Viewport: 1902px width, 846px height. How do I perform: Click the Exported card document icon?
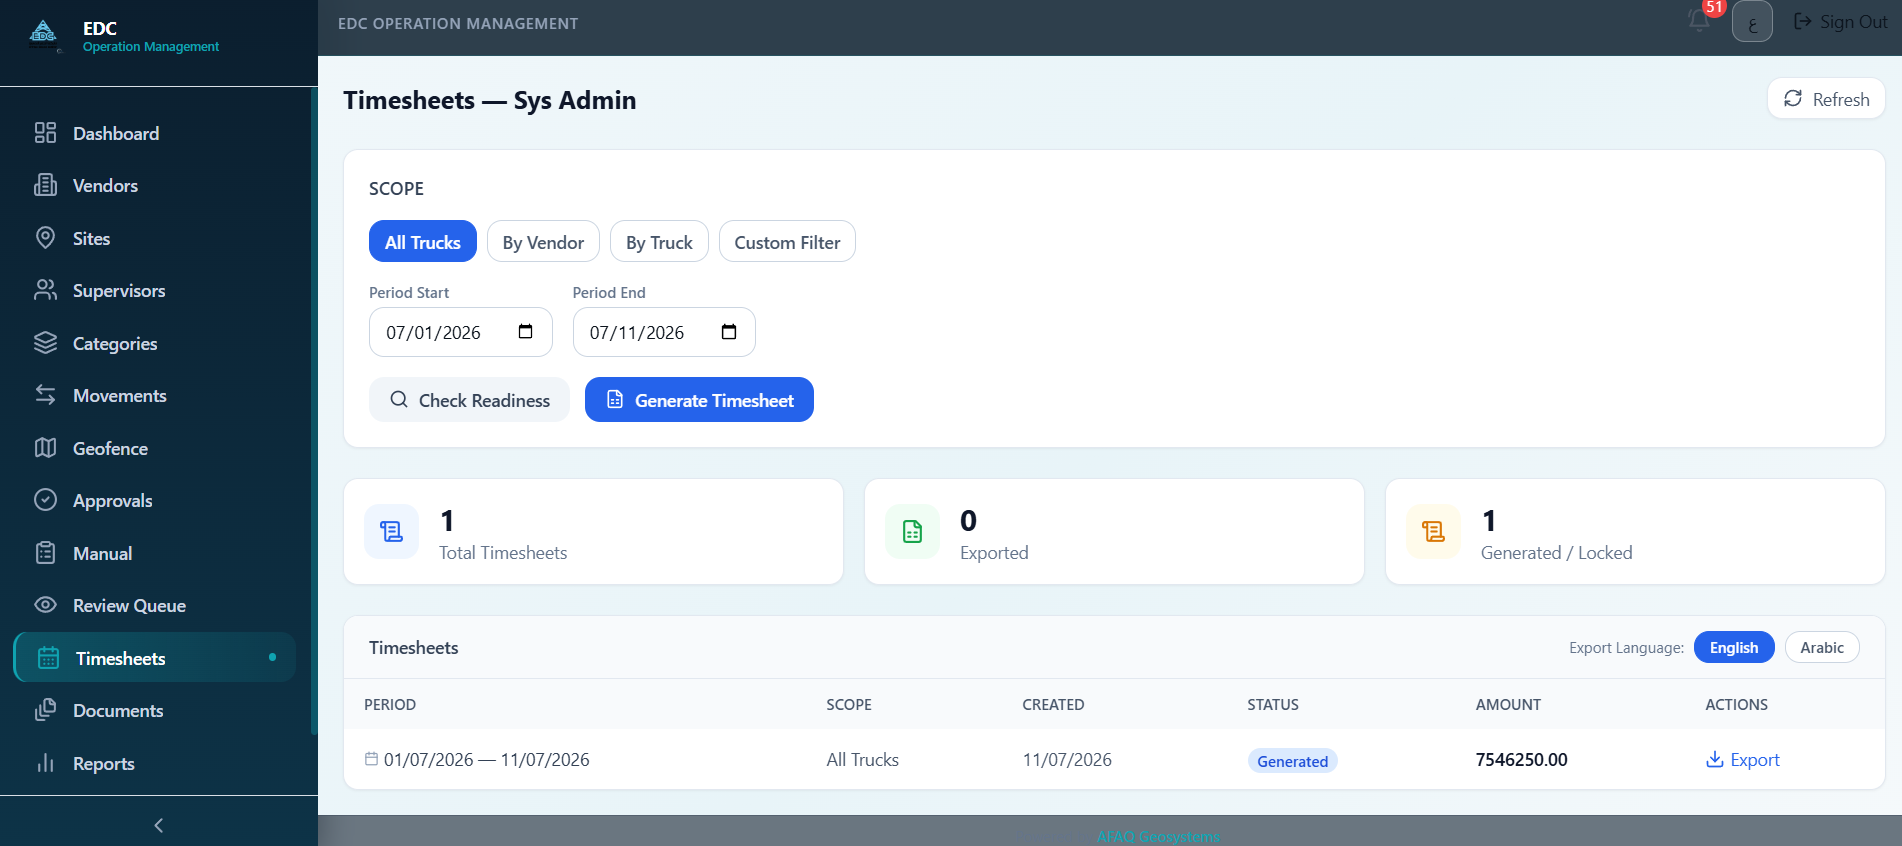pos(912,532)
